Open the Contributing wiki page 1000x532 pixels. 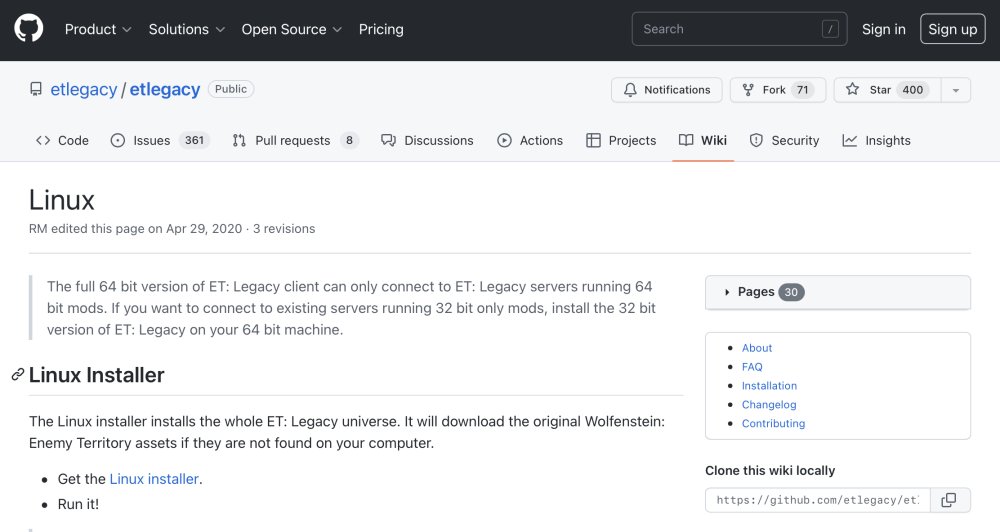[x=773, y=423]
